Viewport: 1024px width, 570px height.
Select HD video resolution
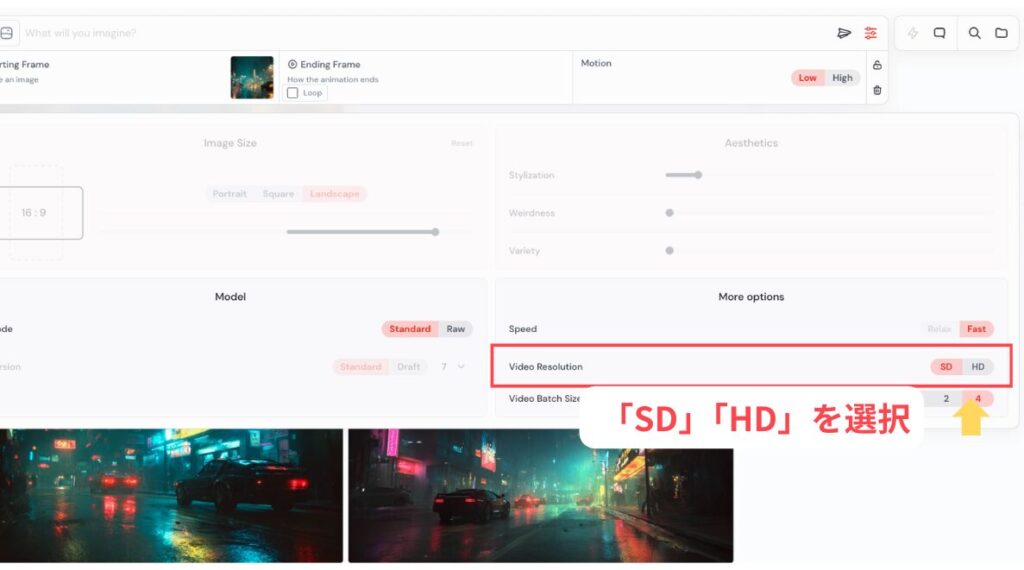click(978, 367)
